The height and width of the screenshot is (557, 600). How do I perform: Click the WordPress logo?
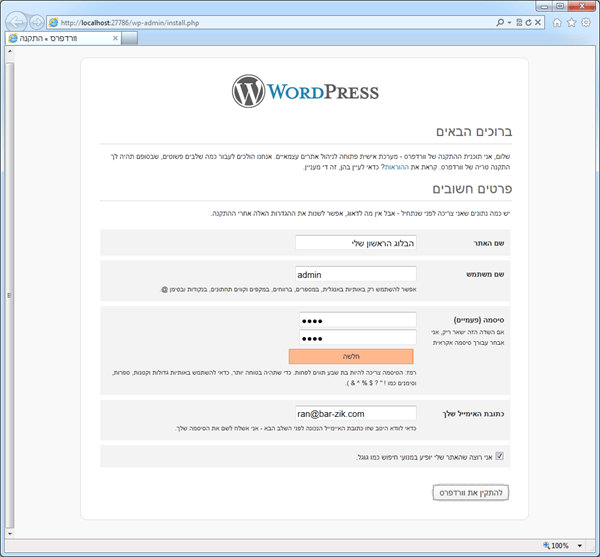point(305,91)
